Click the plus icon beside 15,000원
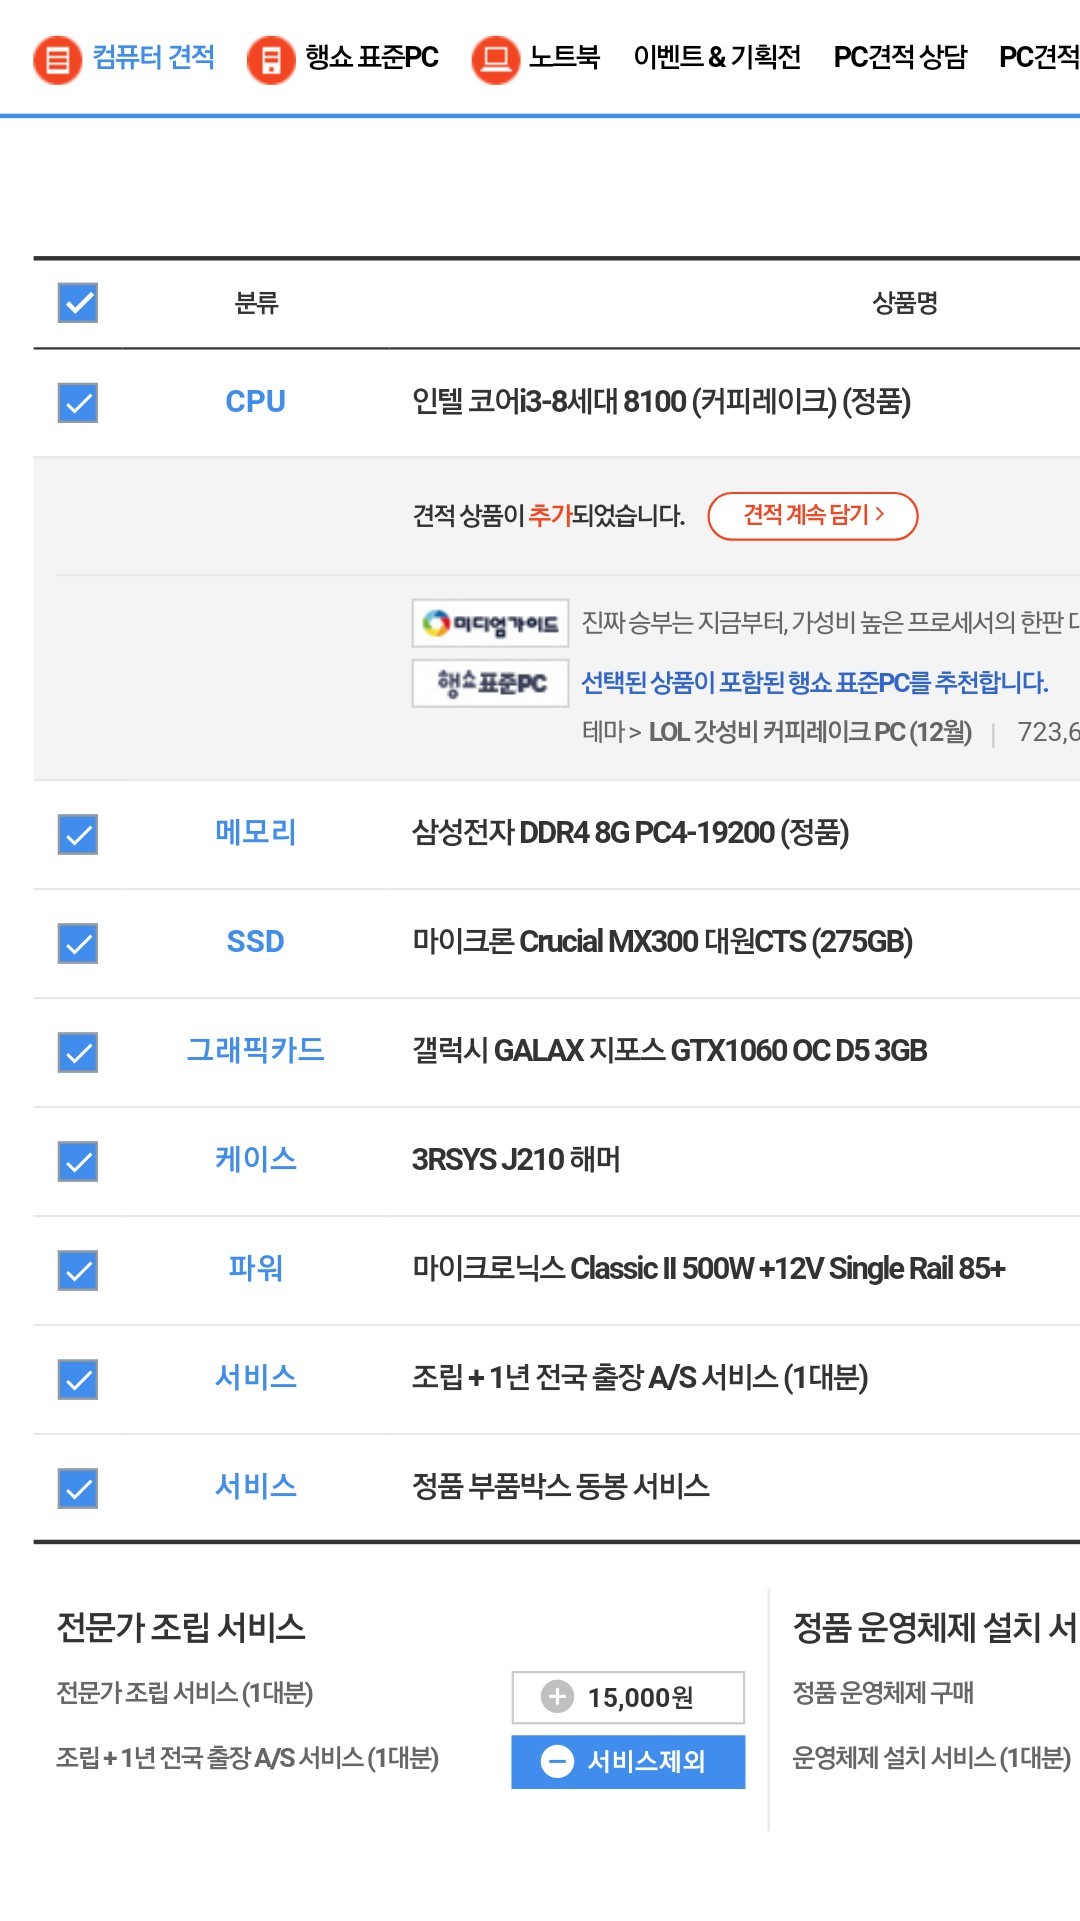1080x1921 pixels. click(x=557, y=1696)
